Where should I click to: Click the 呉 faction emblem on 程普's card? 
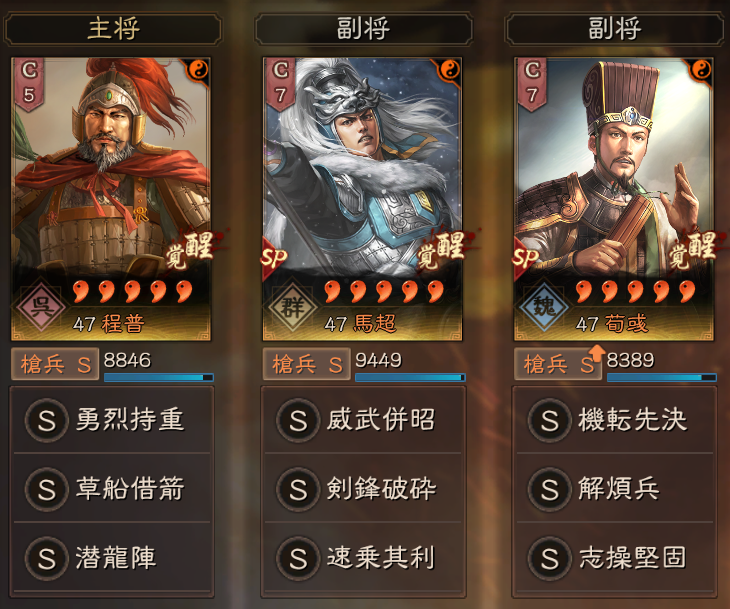pos(41,306)
